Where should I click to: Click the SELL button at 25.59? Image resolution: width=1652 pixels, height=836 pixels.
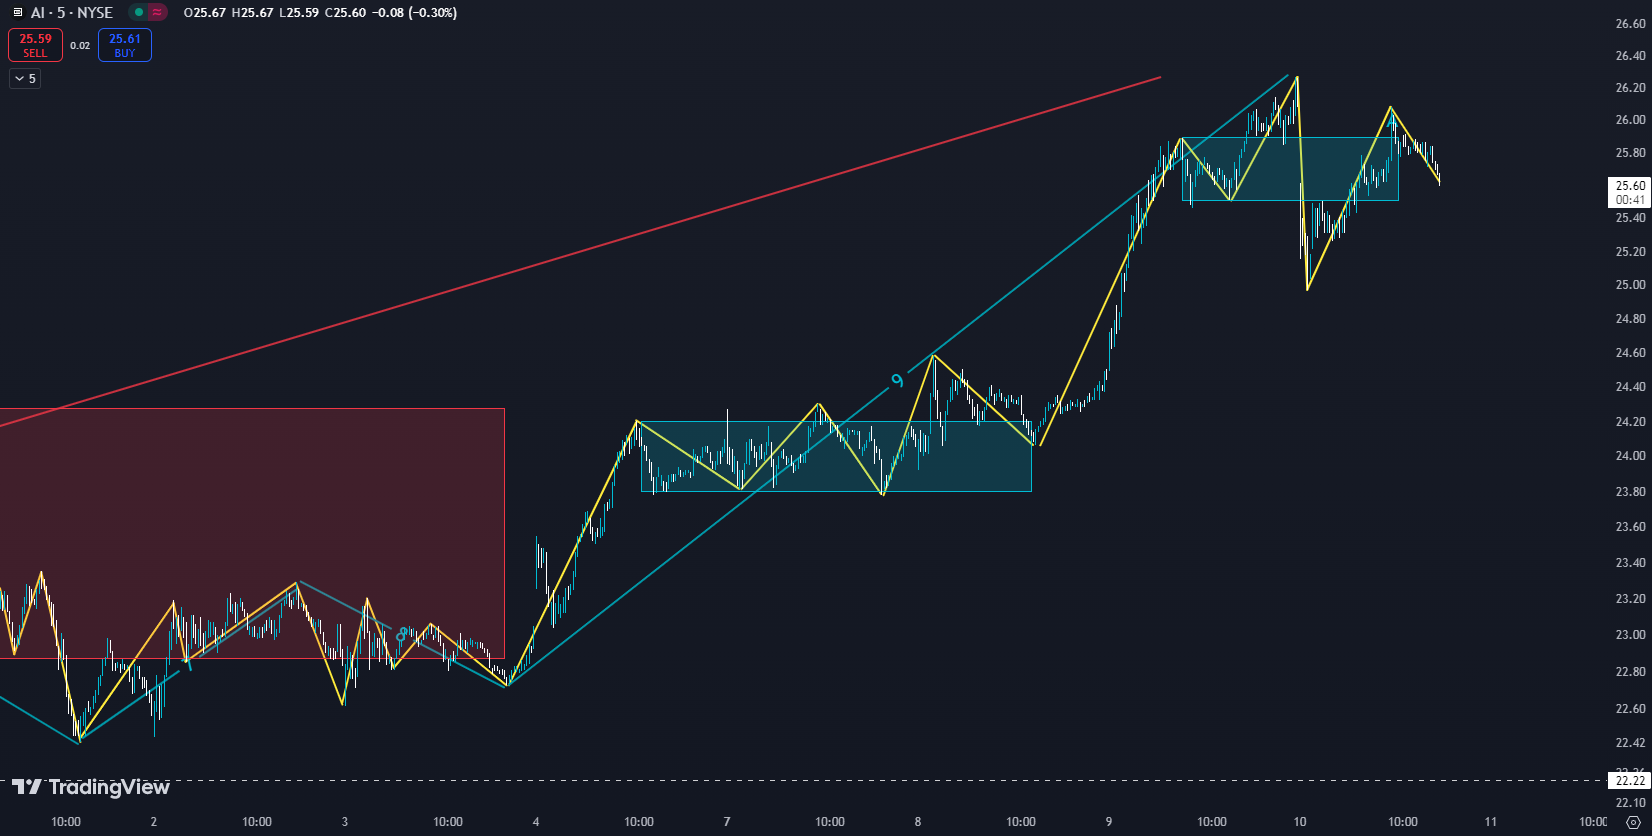35,45
